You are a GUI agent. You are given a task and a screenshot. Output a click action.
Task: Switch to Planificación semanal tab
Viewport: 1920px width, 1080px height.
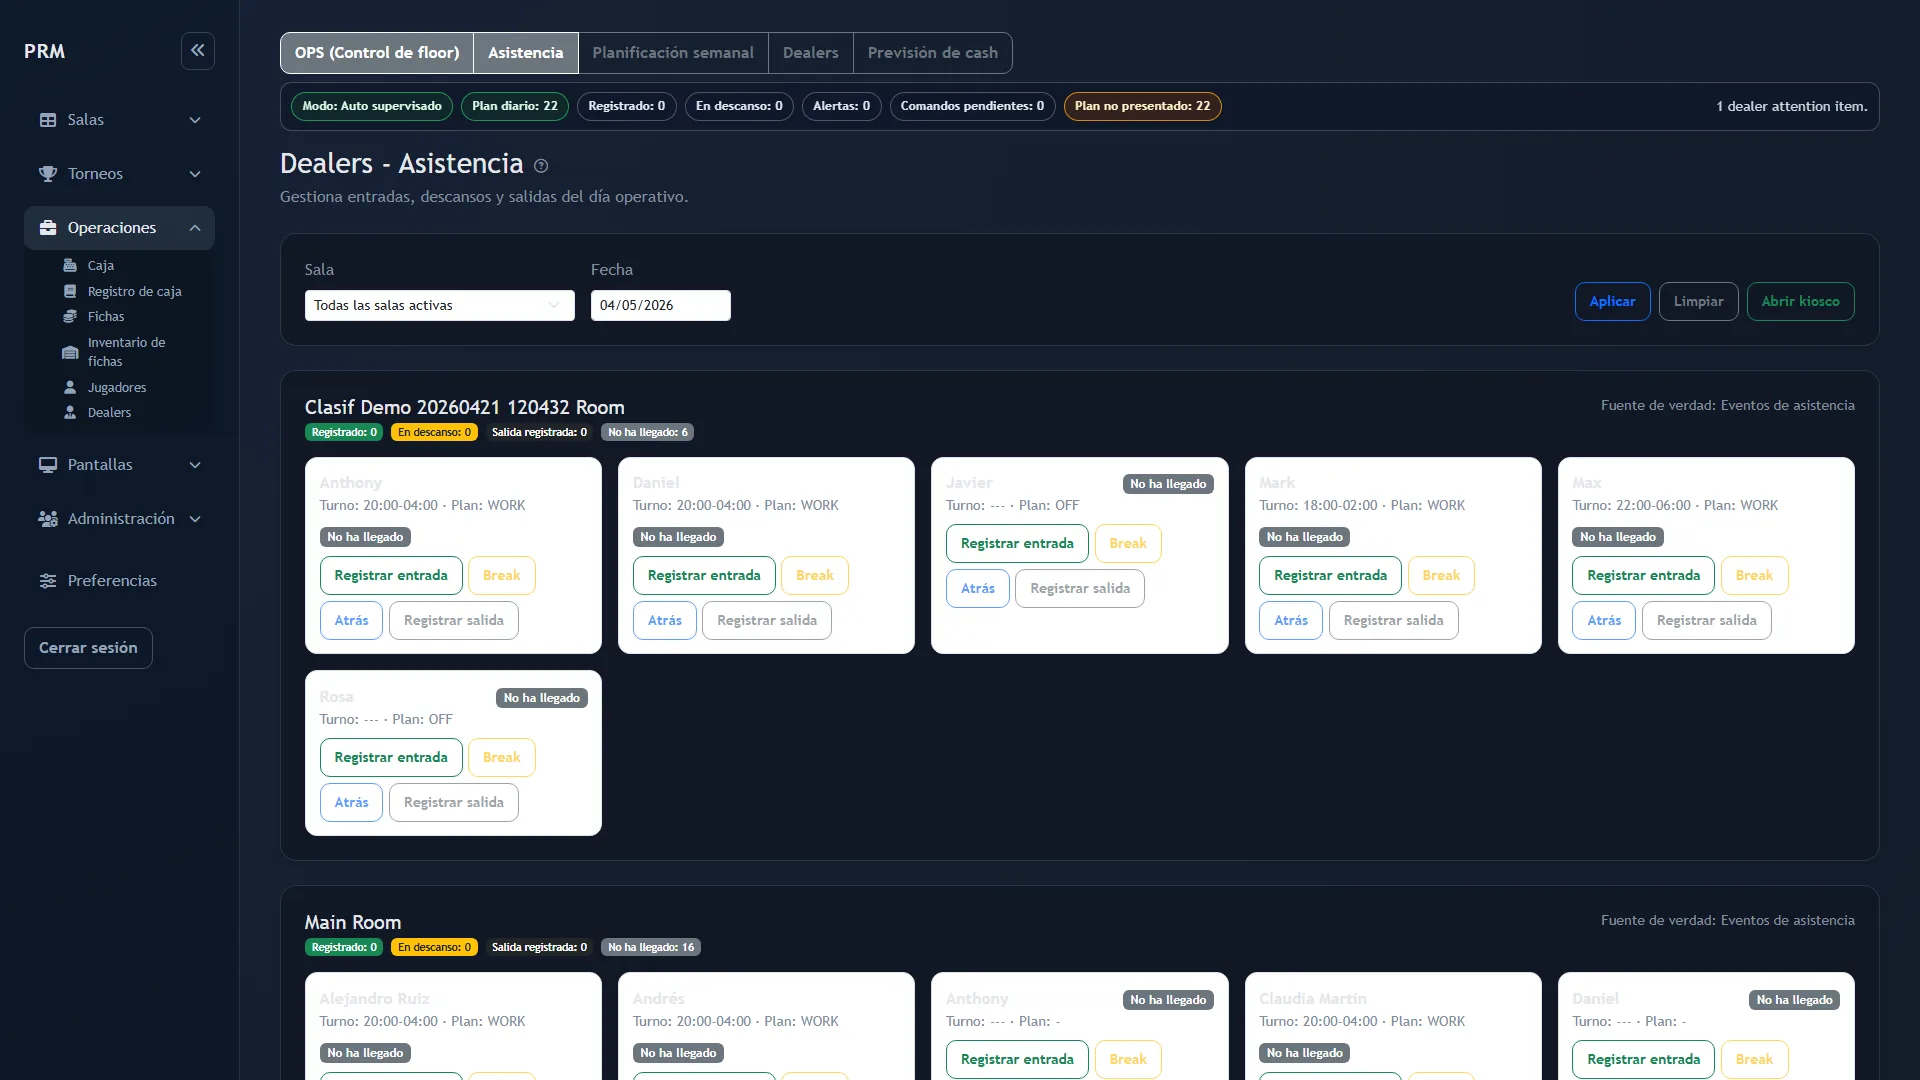tap(673, 53)
